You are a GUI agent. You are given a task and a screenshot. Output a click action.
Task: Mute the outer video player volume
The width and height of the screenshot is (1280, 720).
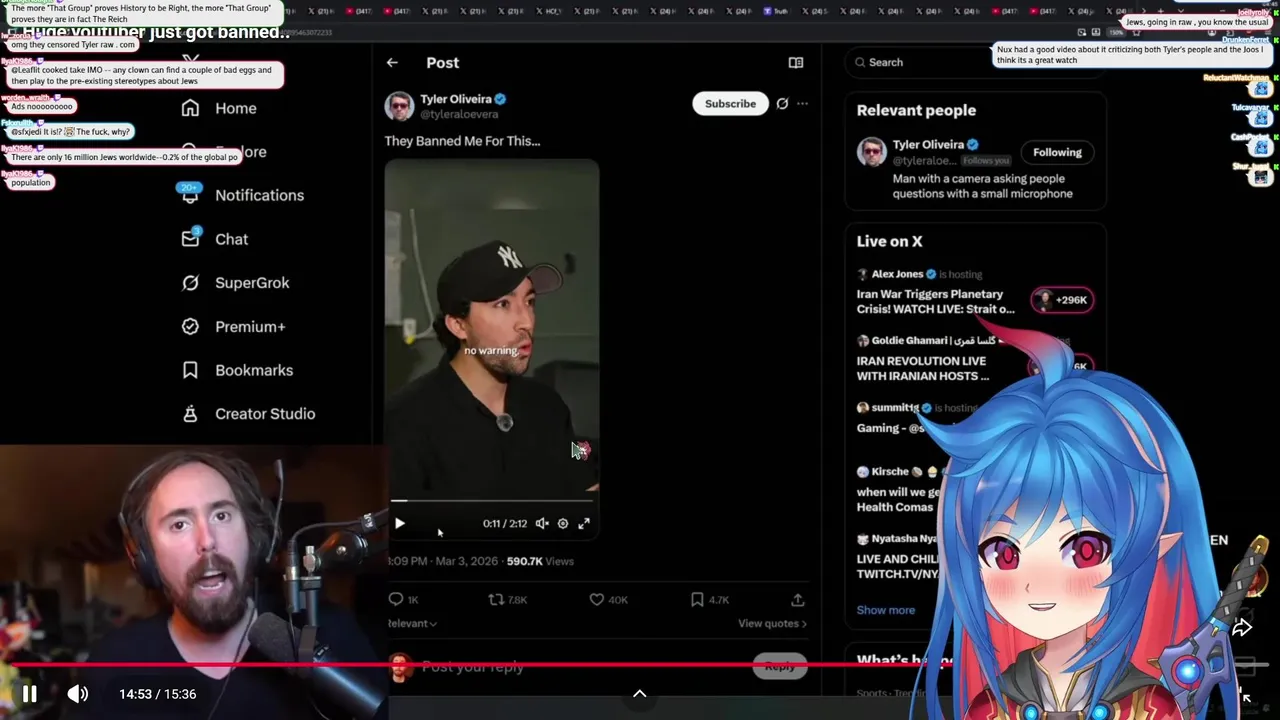pyautogui.click(x=77, y=694)
